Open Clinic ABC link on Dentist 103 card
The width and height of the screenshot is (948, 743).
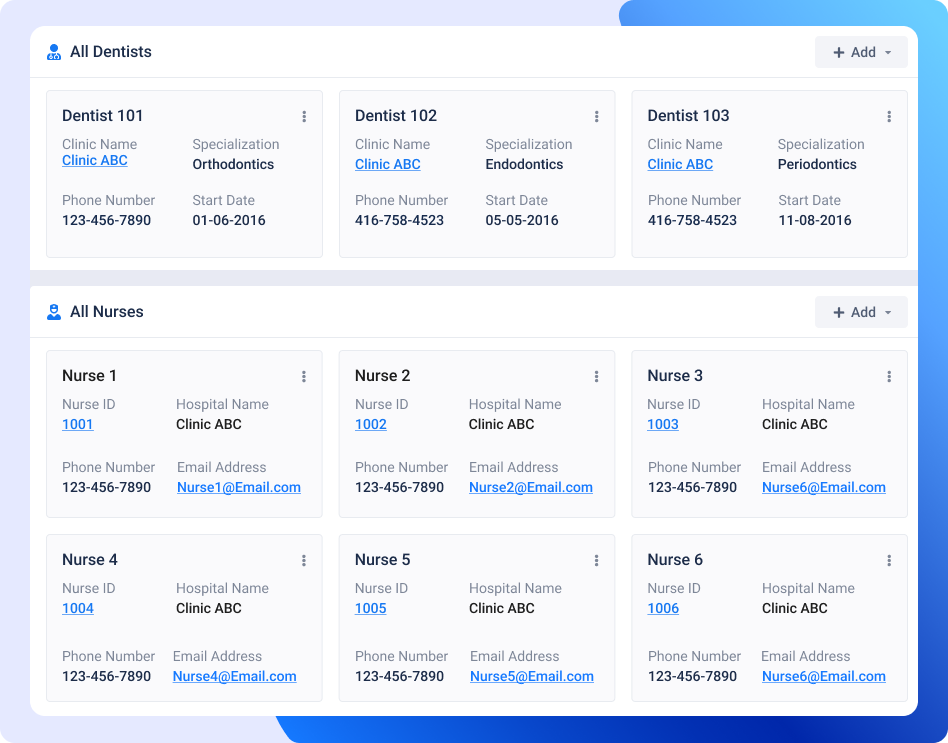click(680, 164)
